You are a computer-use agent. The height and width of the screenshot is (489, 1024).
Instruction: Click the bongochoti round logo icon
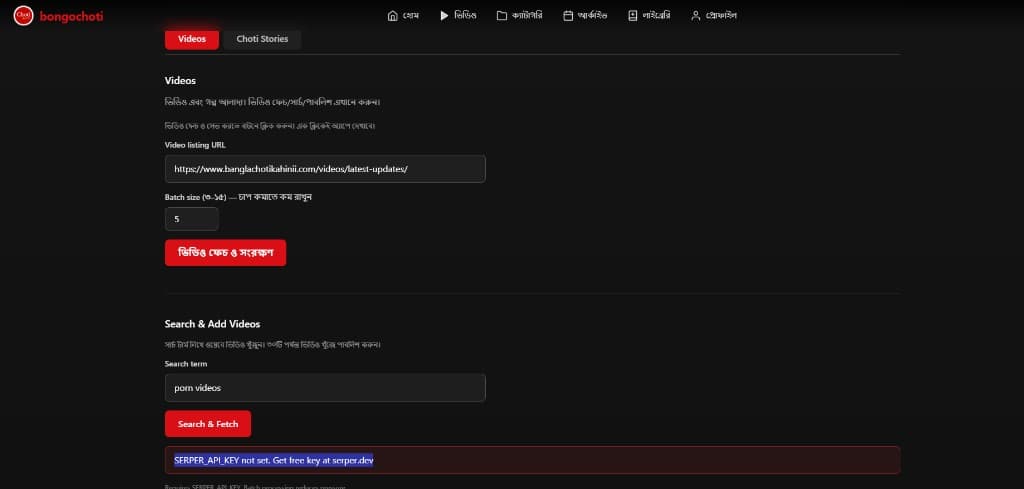[23, 16]
